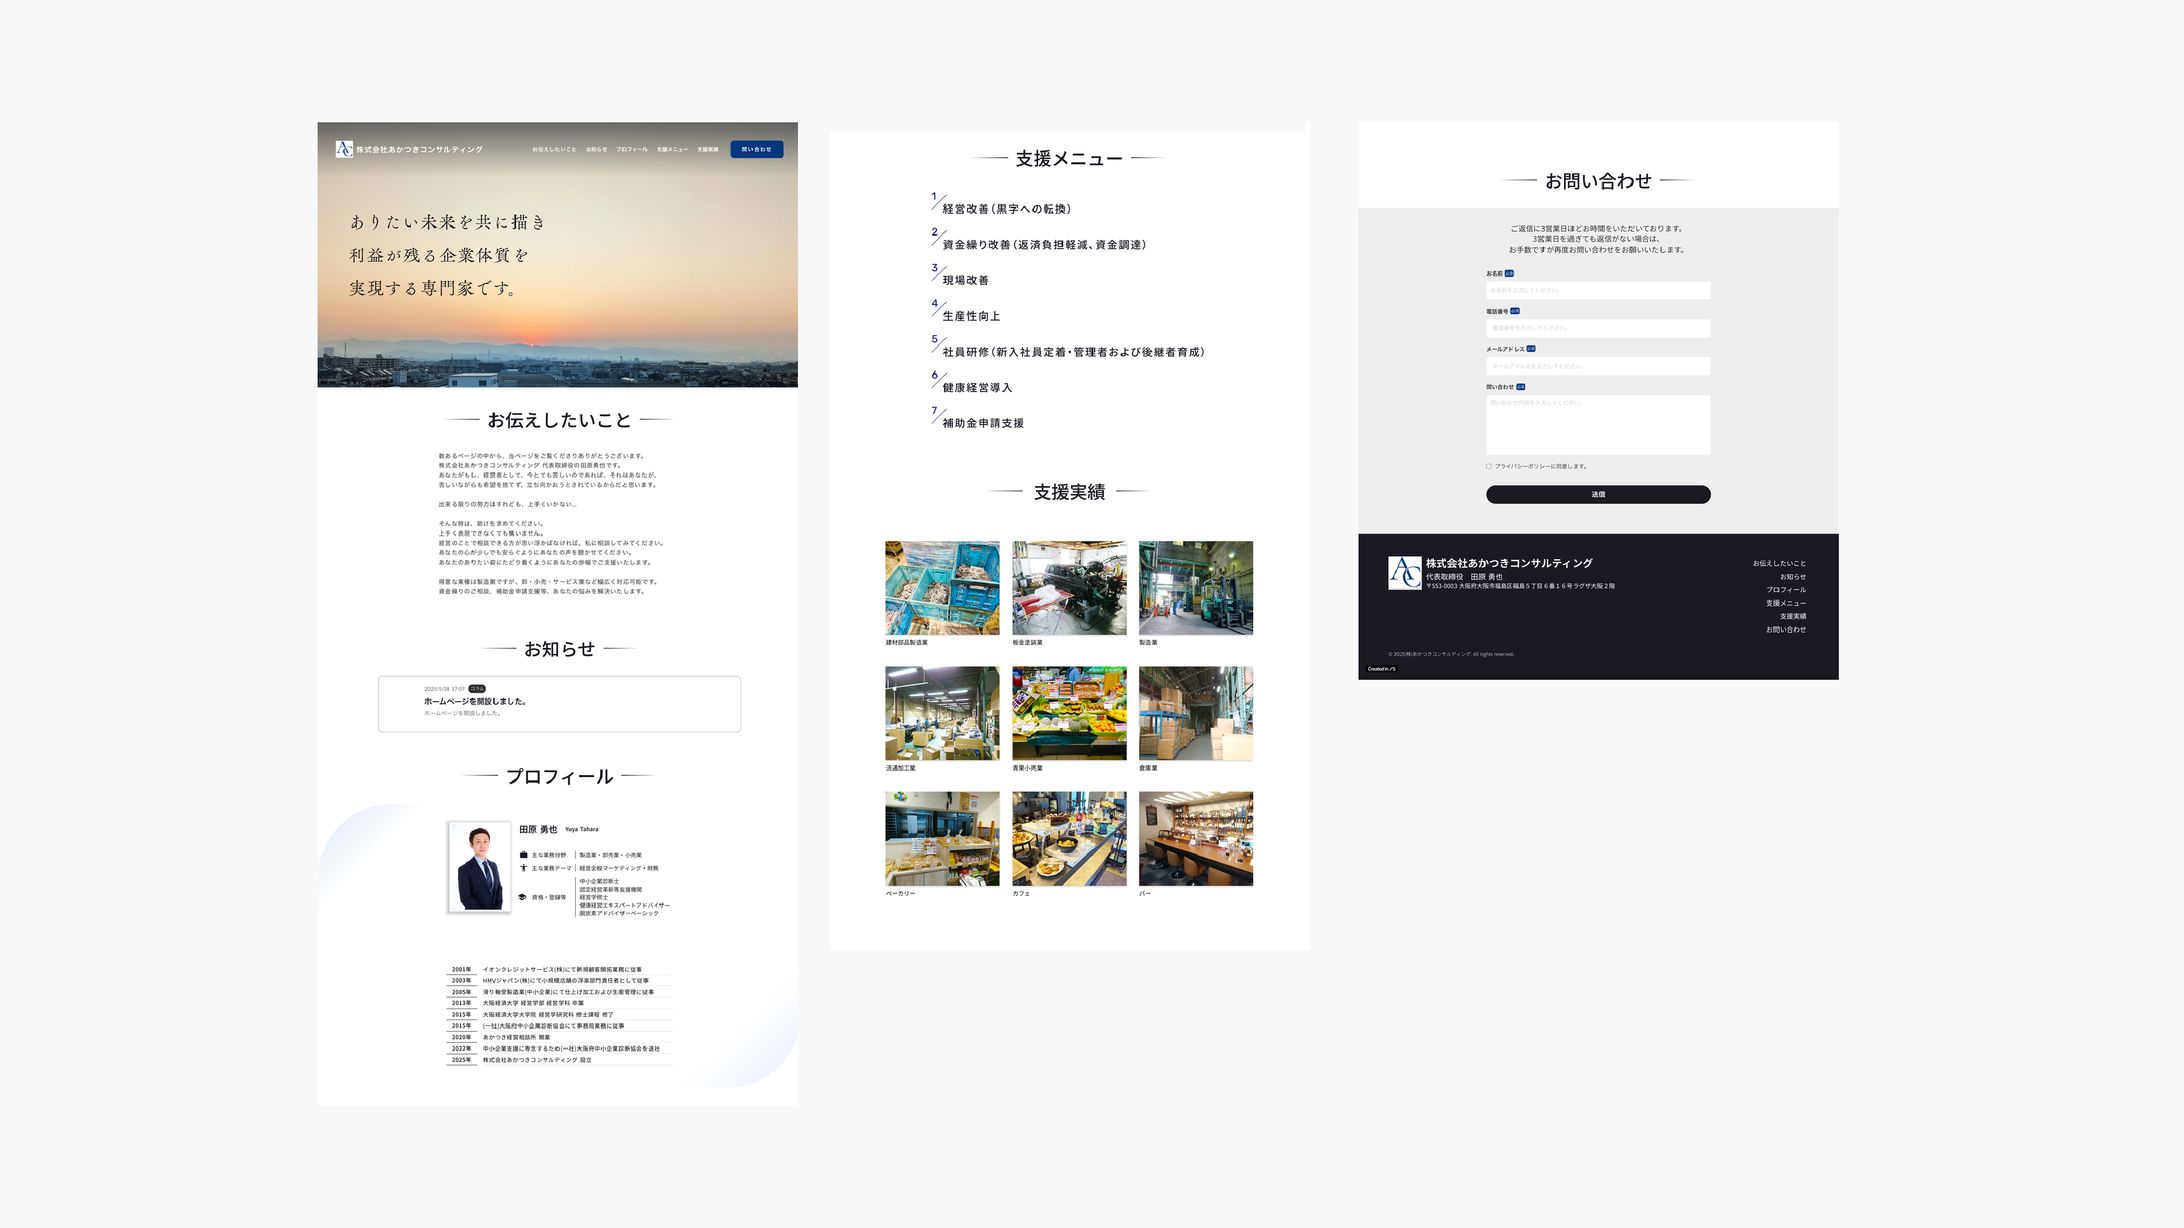The height and width of the screenshot is (1228, 2184).
Task: Open プロフィール in the header navigation
Action: pos(632,150)
